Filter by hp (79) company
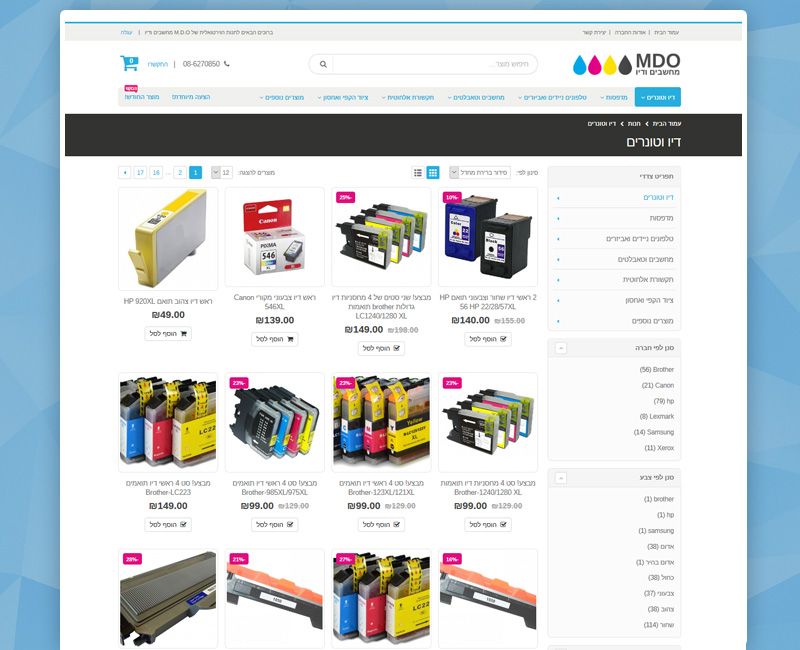The height and width of the screenshot is (650, 800). 664,401
